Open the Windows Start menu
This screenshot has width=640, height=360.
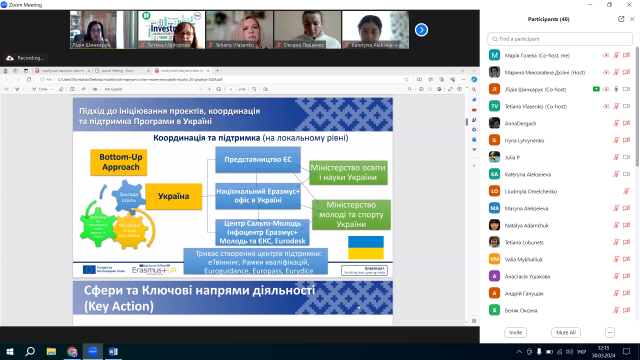[10, 351]
